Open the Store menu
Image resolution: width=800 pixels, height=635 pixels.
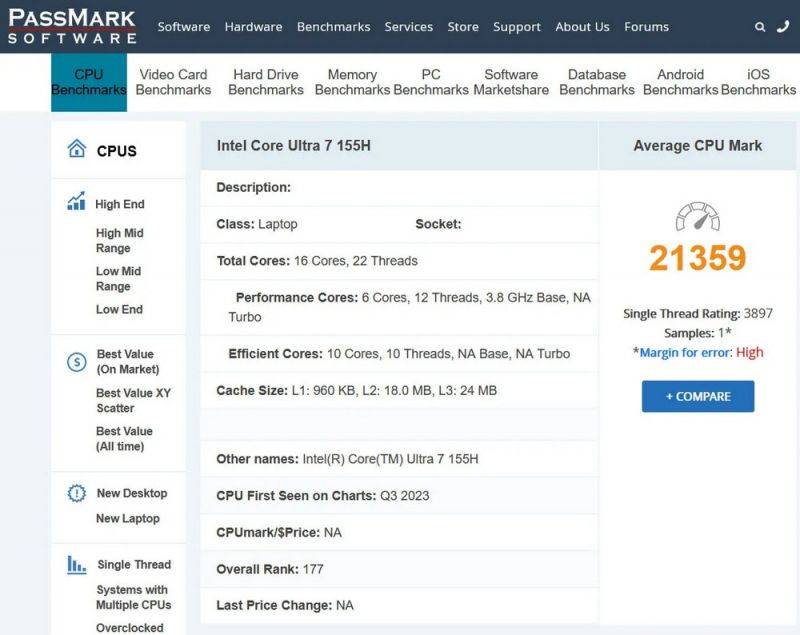pyautogui.click(x=463, y=27)
